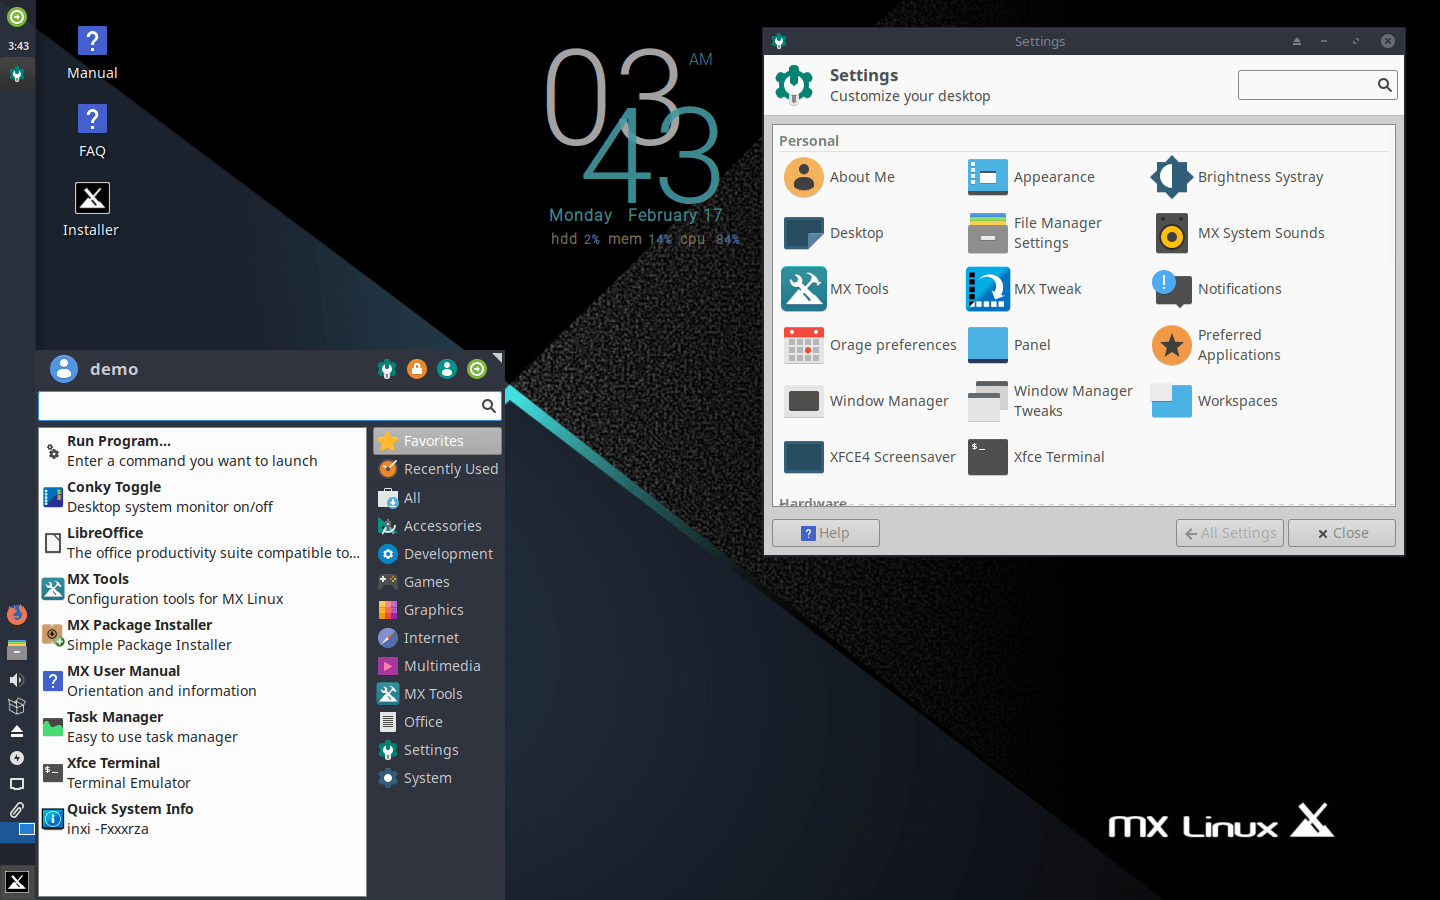Open Notifications settings

click(x=1216, y=289)
